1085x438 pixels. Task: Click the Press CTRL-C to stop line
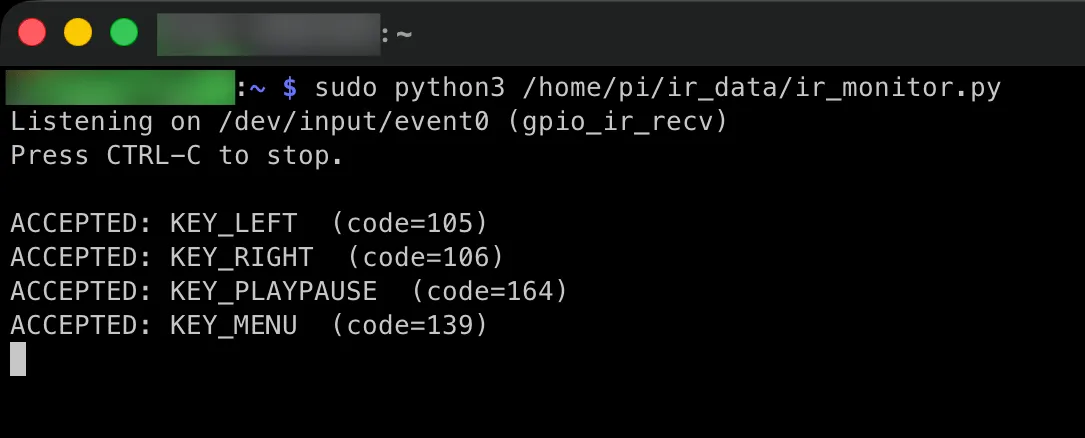[x=176, y=156]
